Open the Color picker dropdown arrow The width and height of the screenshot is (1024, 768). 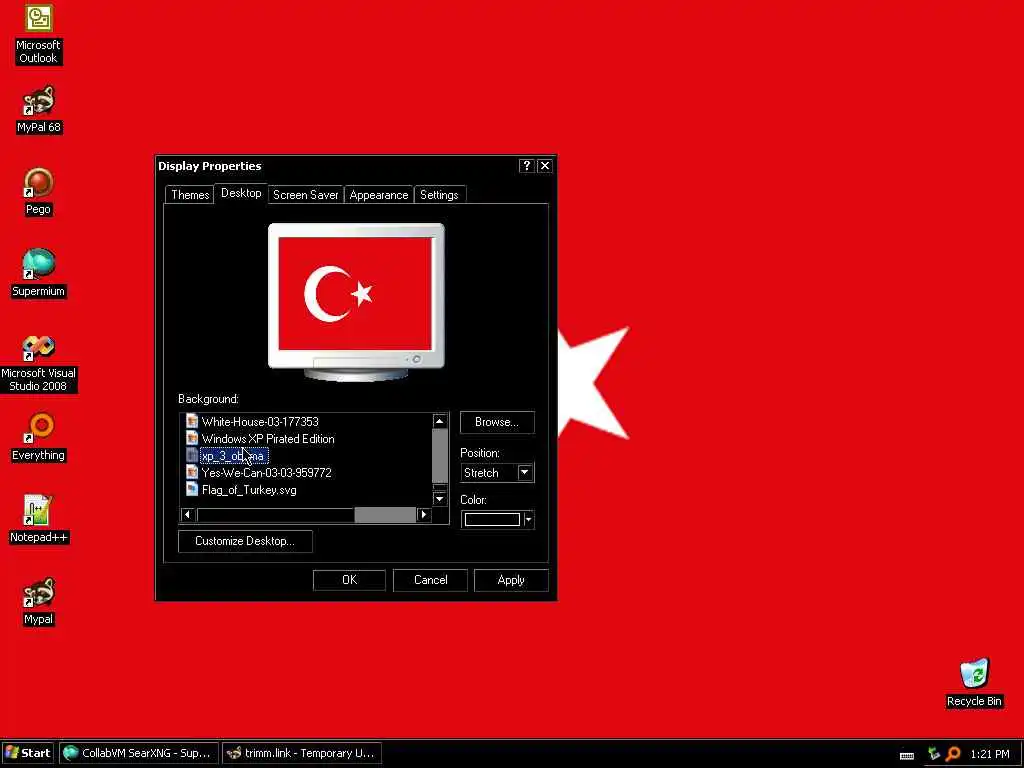[x=528, y=520]
